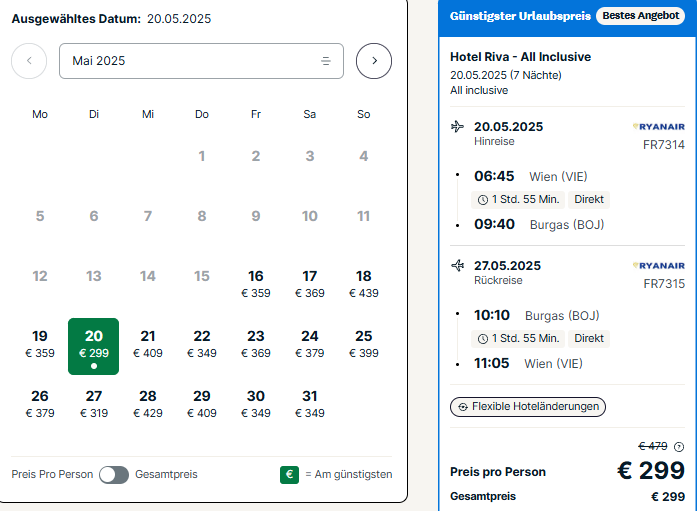This screenshot has height=511, width=697.
Task: Go to the previous month
Action: (x=29, y=61)
